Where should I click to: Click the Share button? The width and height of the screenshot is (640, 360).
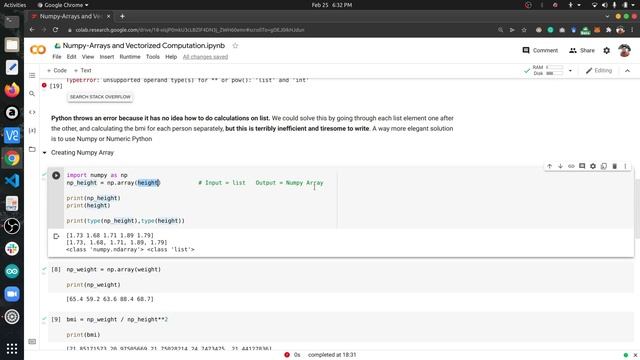tap(582, 50)
